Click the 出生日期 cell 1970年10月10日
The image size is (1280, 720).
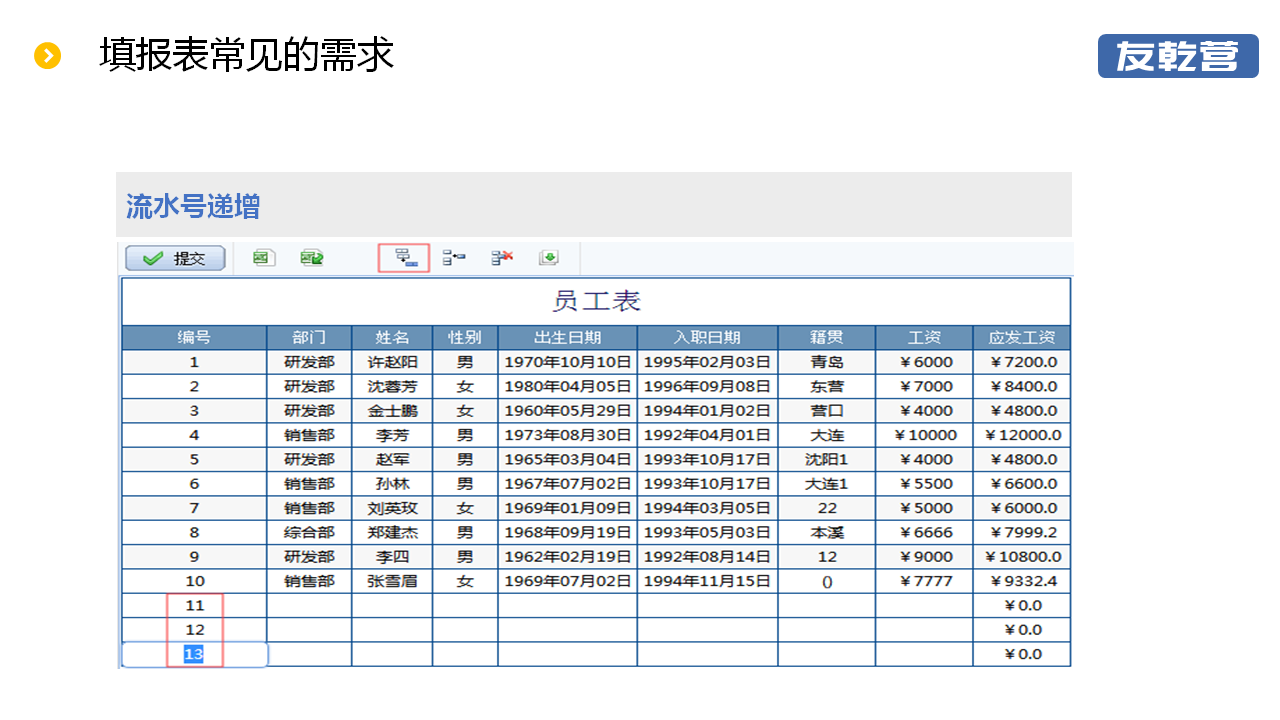[567, 362]
